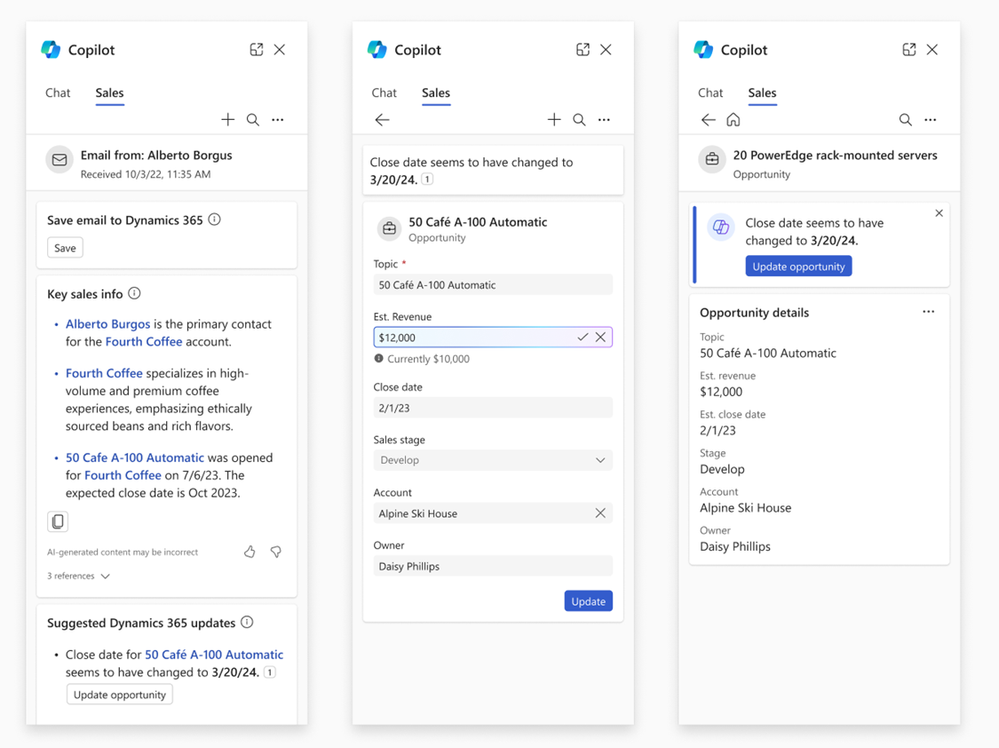
Task: Pop out the right Copilot panel
Action: tap(909, 50)
